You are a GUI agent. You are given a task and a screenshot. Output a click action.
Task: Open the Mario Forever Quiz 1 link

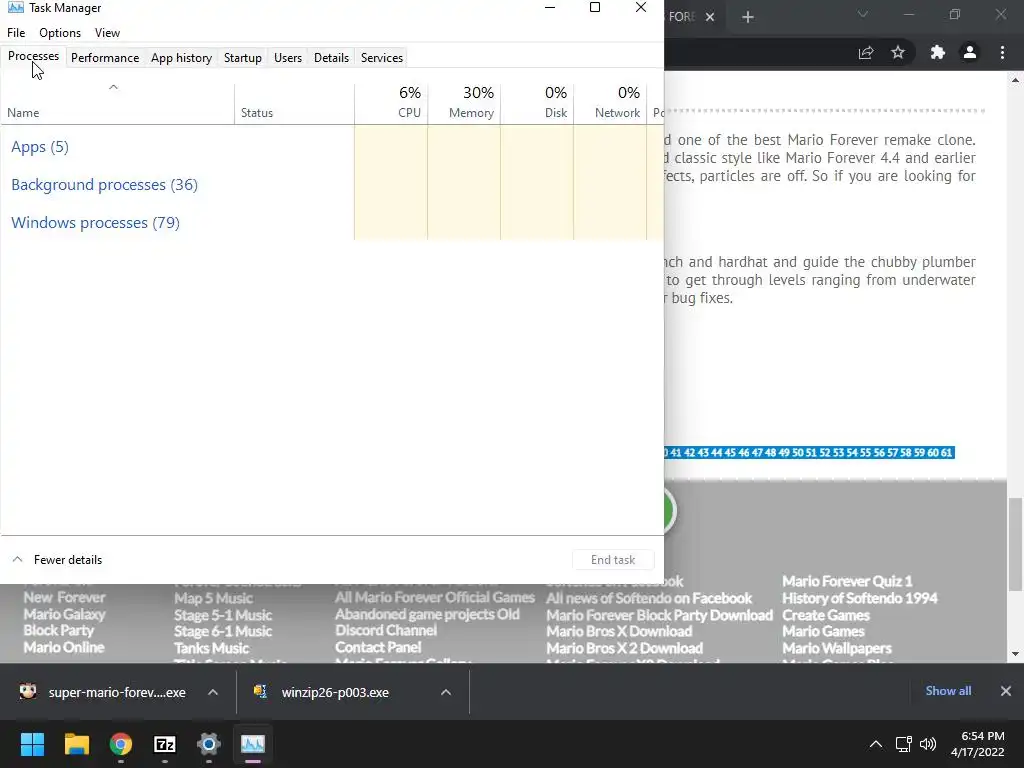[847, 581]
